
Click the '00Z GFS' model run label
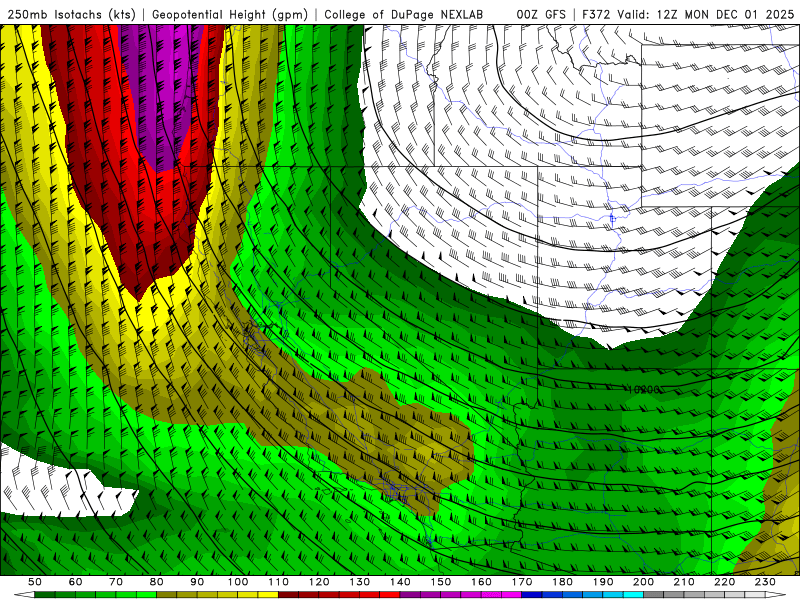click(541, 15)
